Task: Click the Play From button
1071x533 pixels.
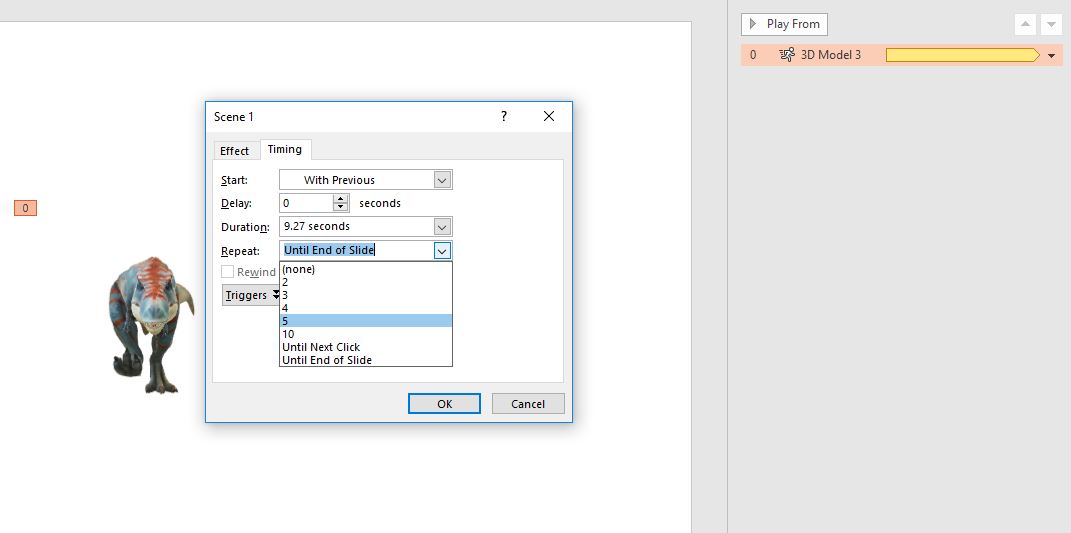Action: click(784, 24)
